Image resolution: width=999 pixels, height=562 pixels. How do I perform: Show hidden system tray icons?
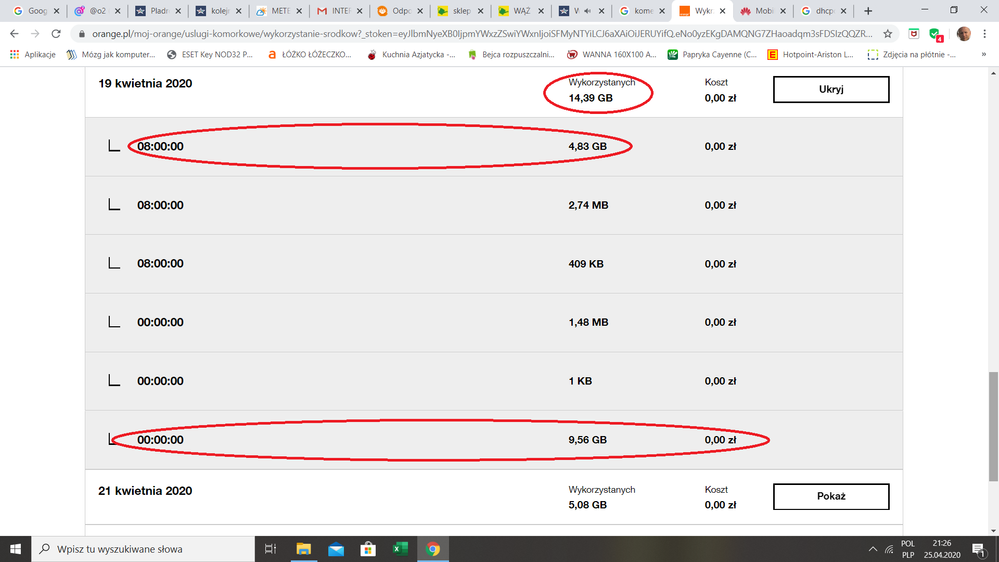pos(872,549)
